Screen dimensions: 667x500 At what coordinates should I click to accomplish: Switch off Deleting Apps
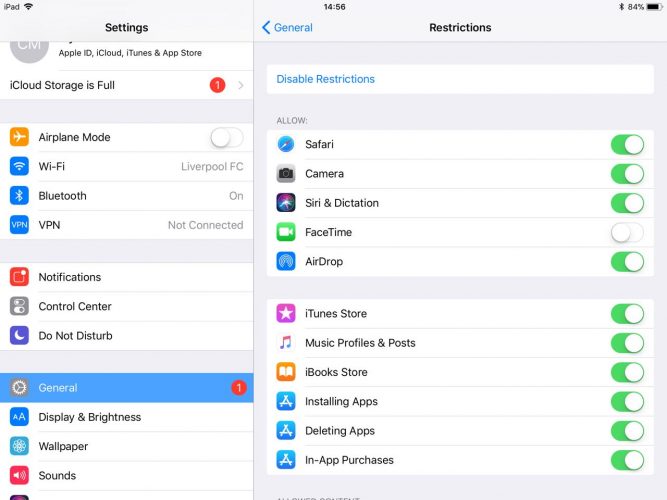(x=627, y=431)
